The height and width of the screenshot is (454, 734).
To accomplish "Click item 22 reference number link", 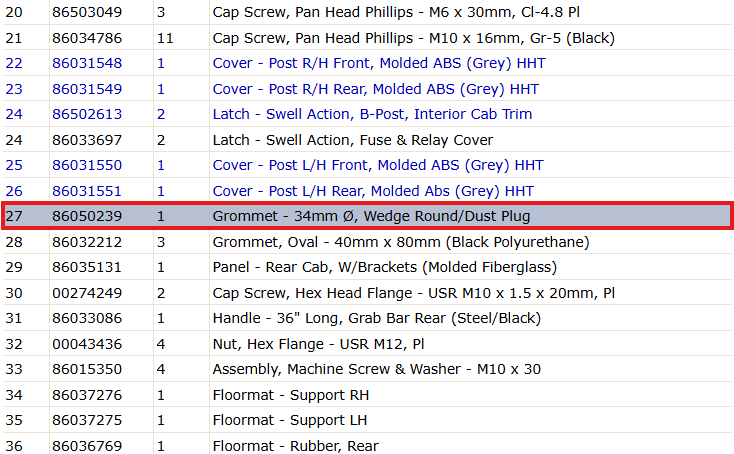I will (14, 63).
